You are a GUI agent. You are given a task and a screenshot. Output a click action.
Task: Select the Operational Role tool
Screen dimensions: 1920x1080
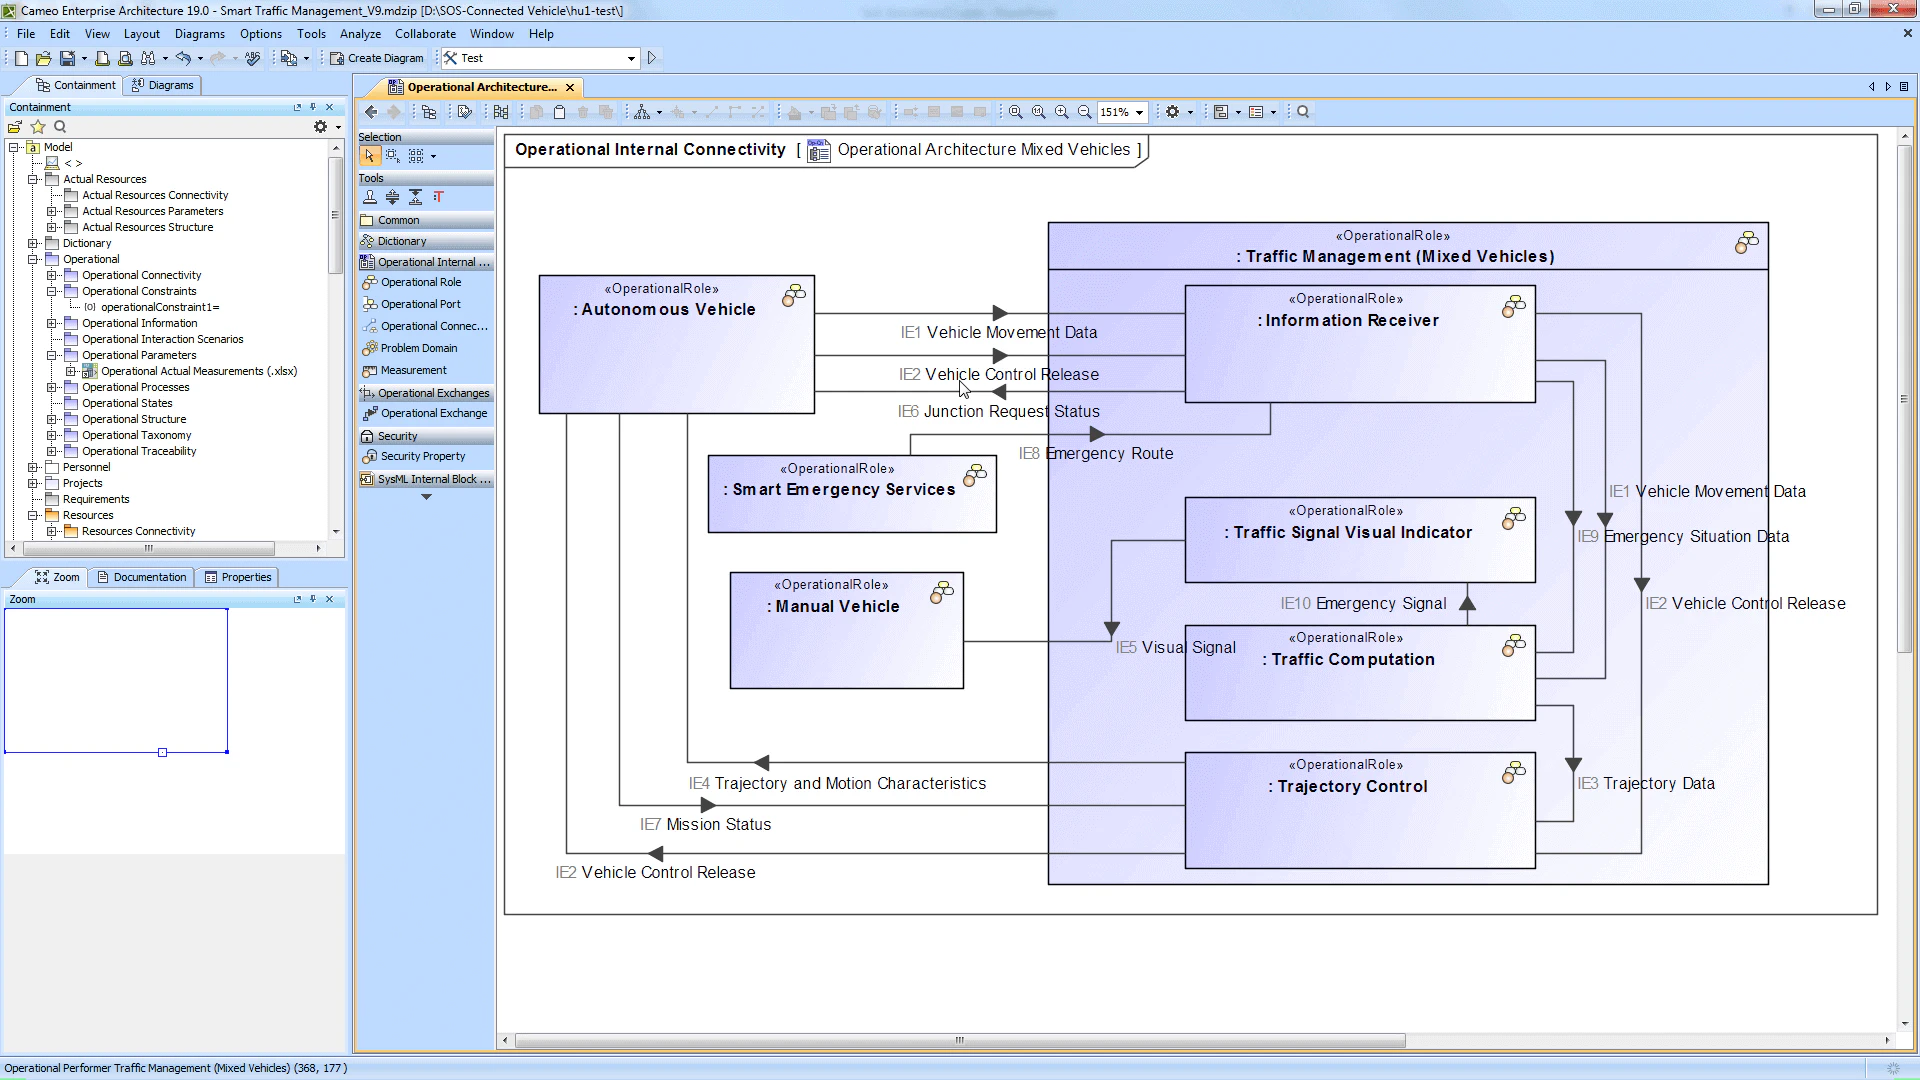pyautogui.click(x=420, y=282)
